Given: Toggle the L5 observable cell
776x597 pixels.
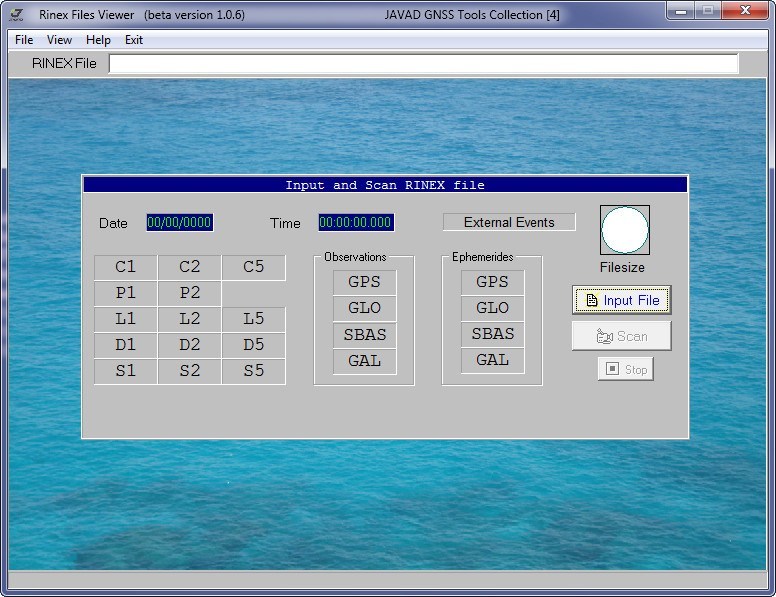Looking at the screenshot, I should (x=253, y=320).
